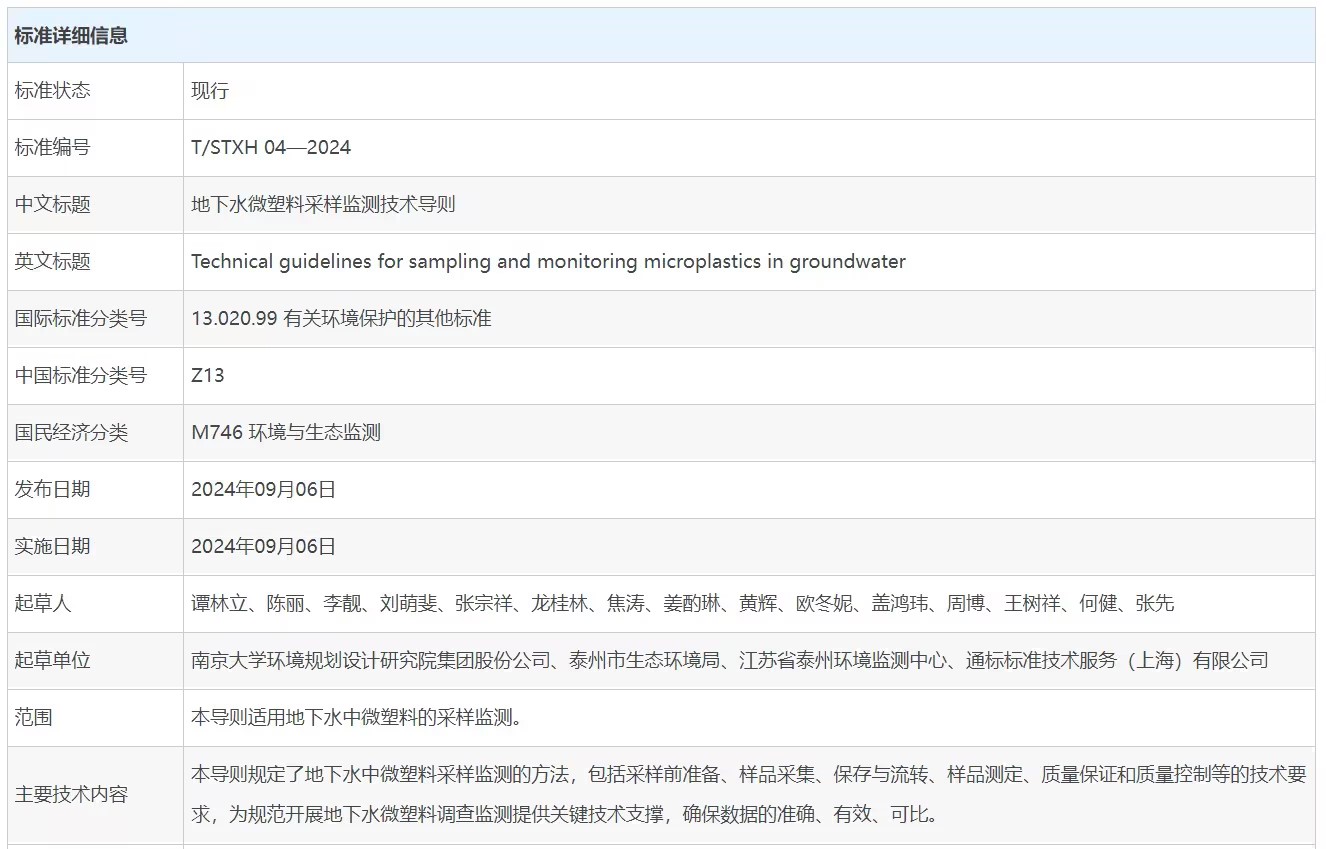Image resolution: width=1326 pixels, height=849 pixels.
Task: Click the classification value Z13
Action: pyautogui.click(x=208, y=376)
